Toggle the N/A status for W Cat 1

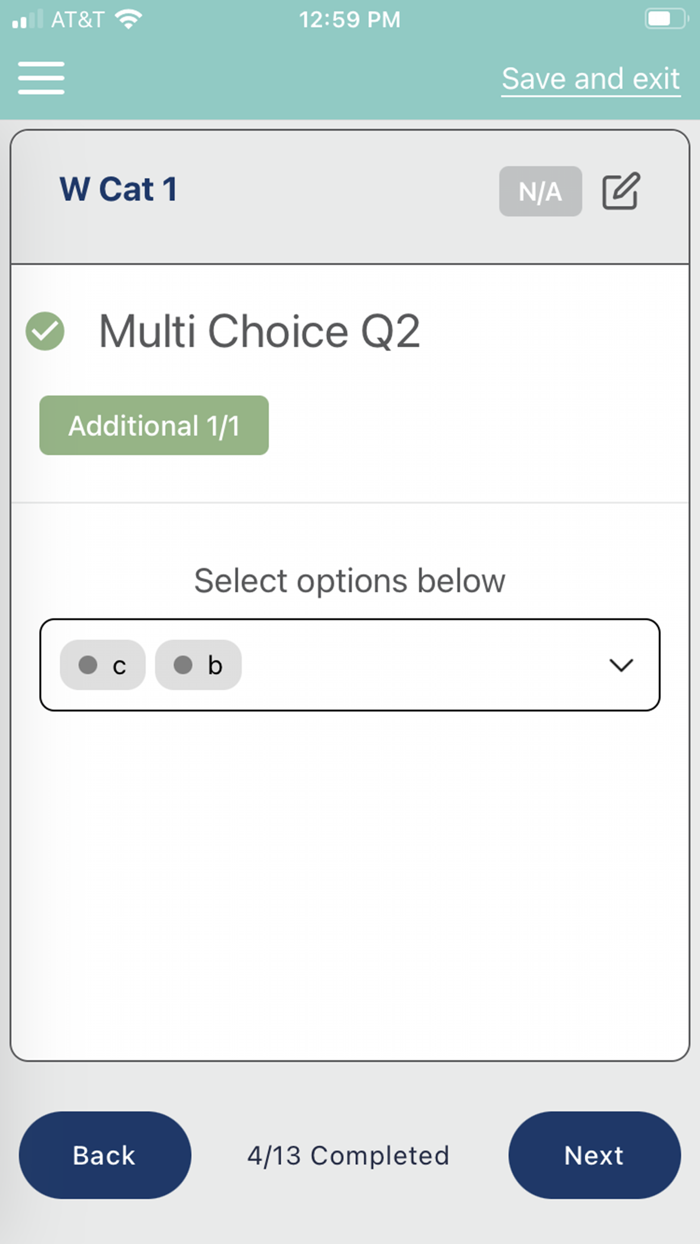540,191
